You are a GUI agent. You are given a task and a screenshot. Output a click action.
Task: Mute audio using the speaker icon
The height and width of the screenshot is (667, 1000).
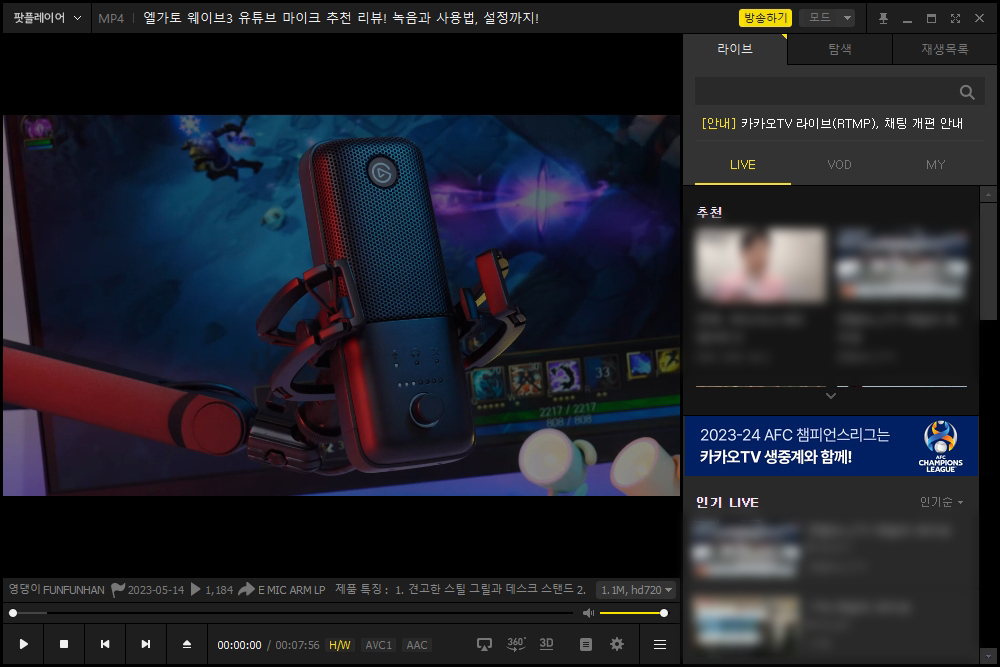point(588,613)
